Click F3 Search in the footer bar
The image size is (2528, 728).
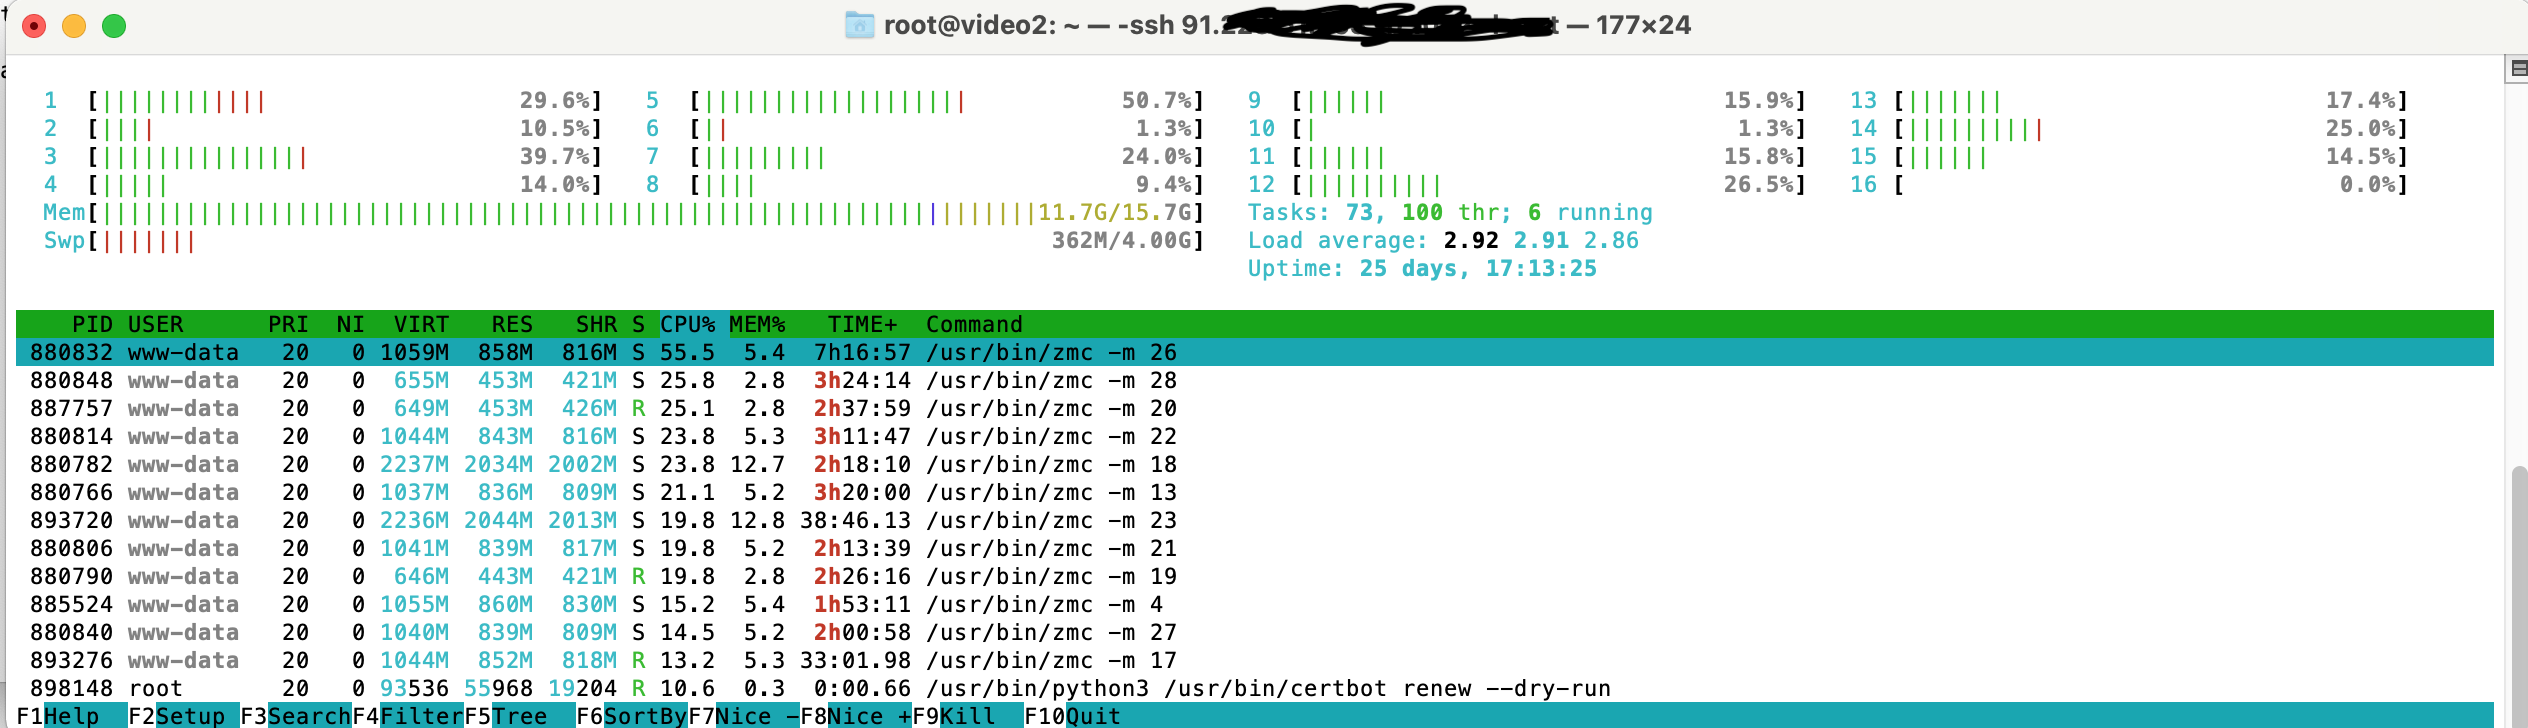[295, 716]
